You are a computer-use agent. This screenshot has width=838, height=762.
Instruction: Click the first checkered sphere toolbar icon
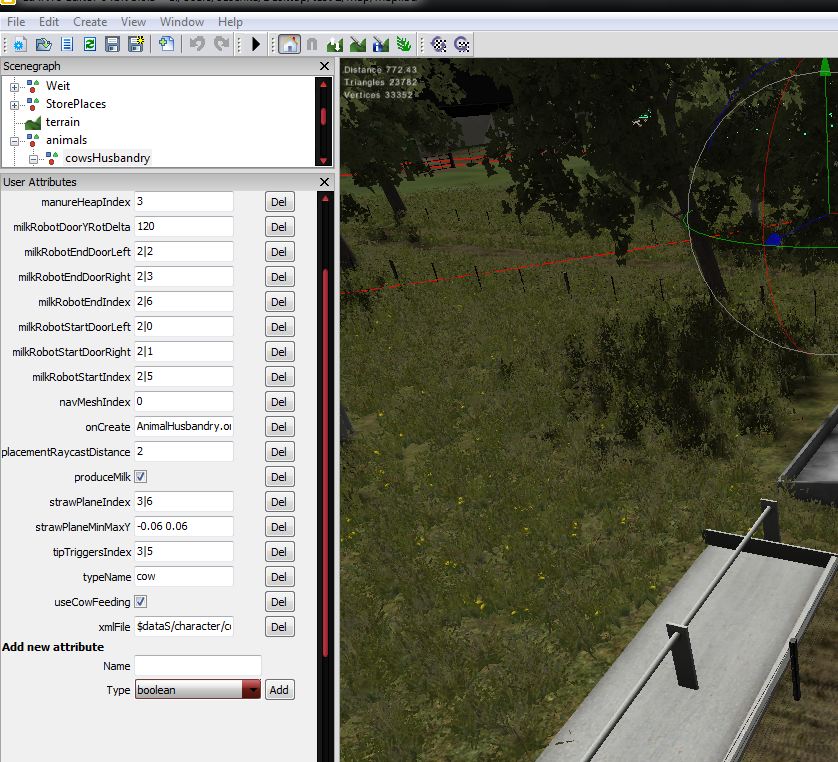pyautogui.click(x=438, y=44)
